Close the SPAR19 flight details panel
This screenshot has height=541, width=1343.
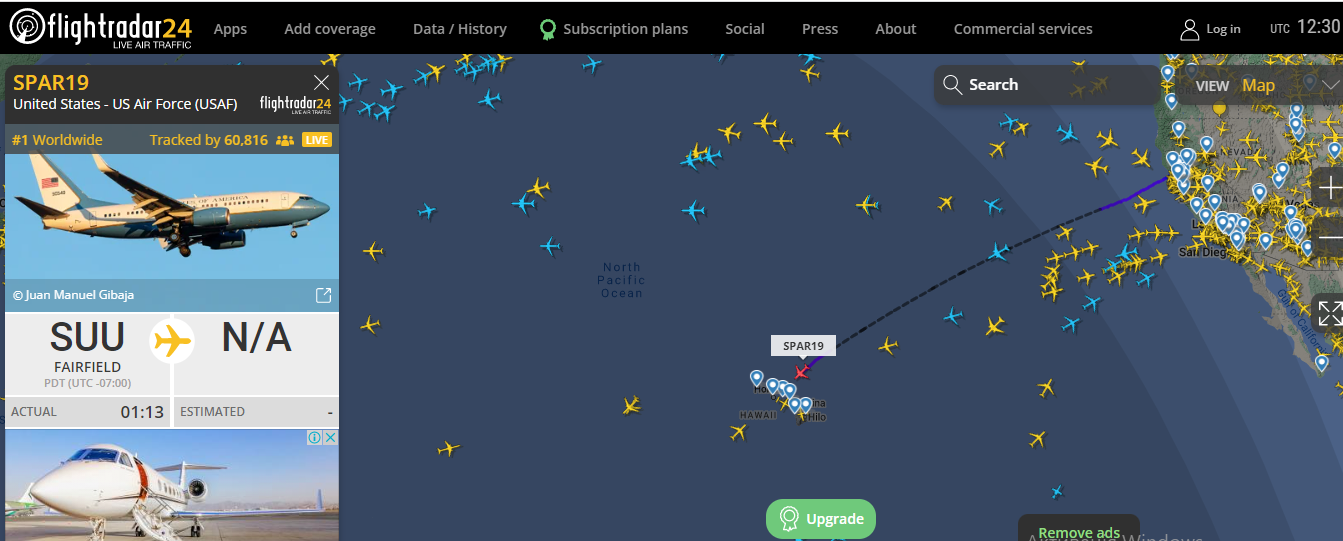click(x=321, y=82)
